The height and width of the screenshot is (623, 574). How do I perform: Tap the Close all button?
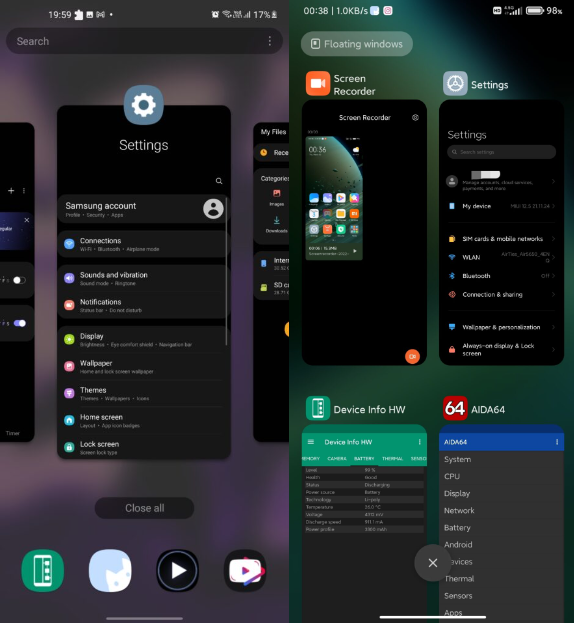pyautogui.click(x=145, y=508)
